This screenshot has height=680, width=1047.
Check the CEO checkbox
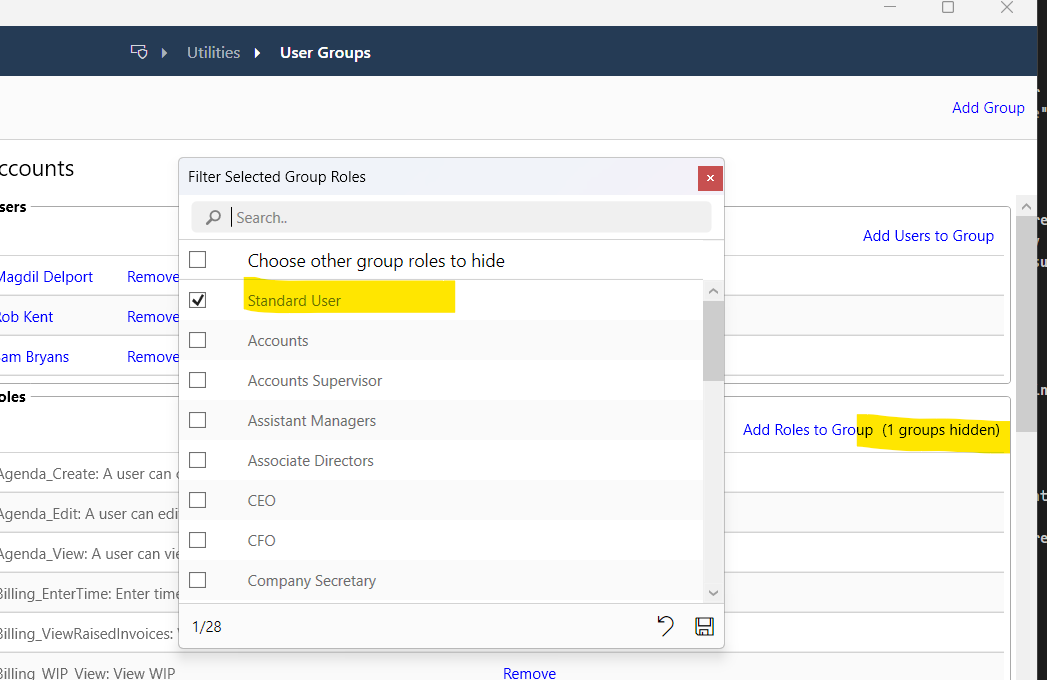[x=198, y=500]
